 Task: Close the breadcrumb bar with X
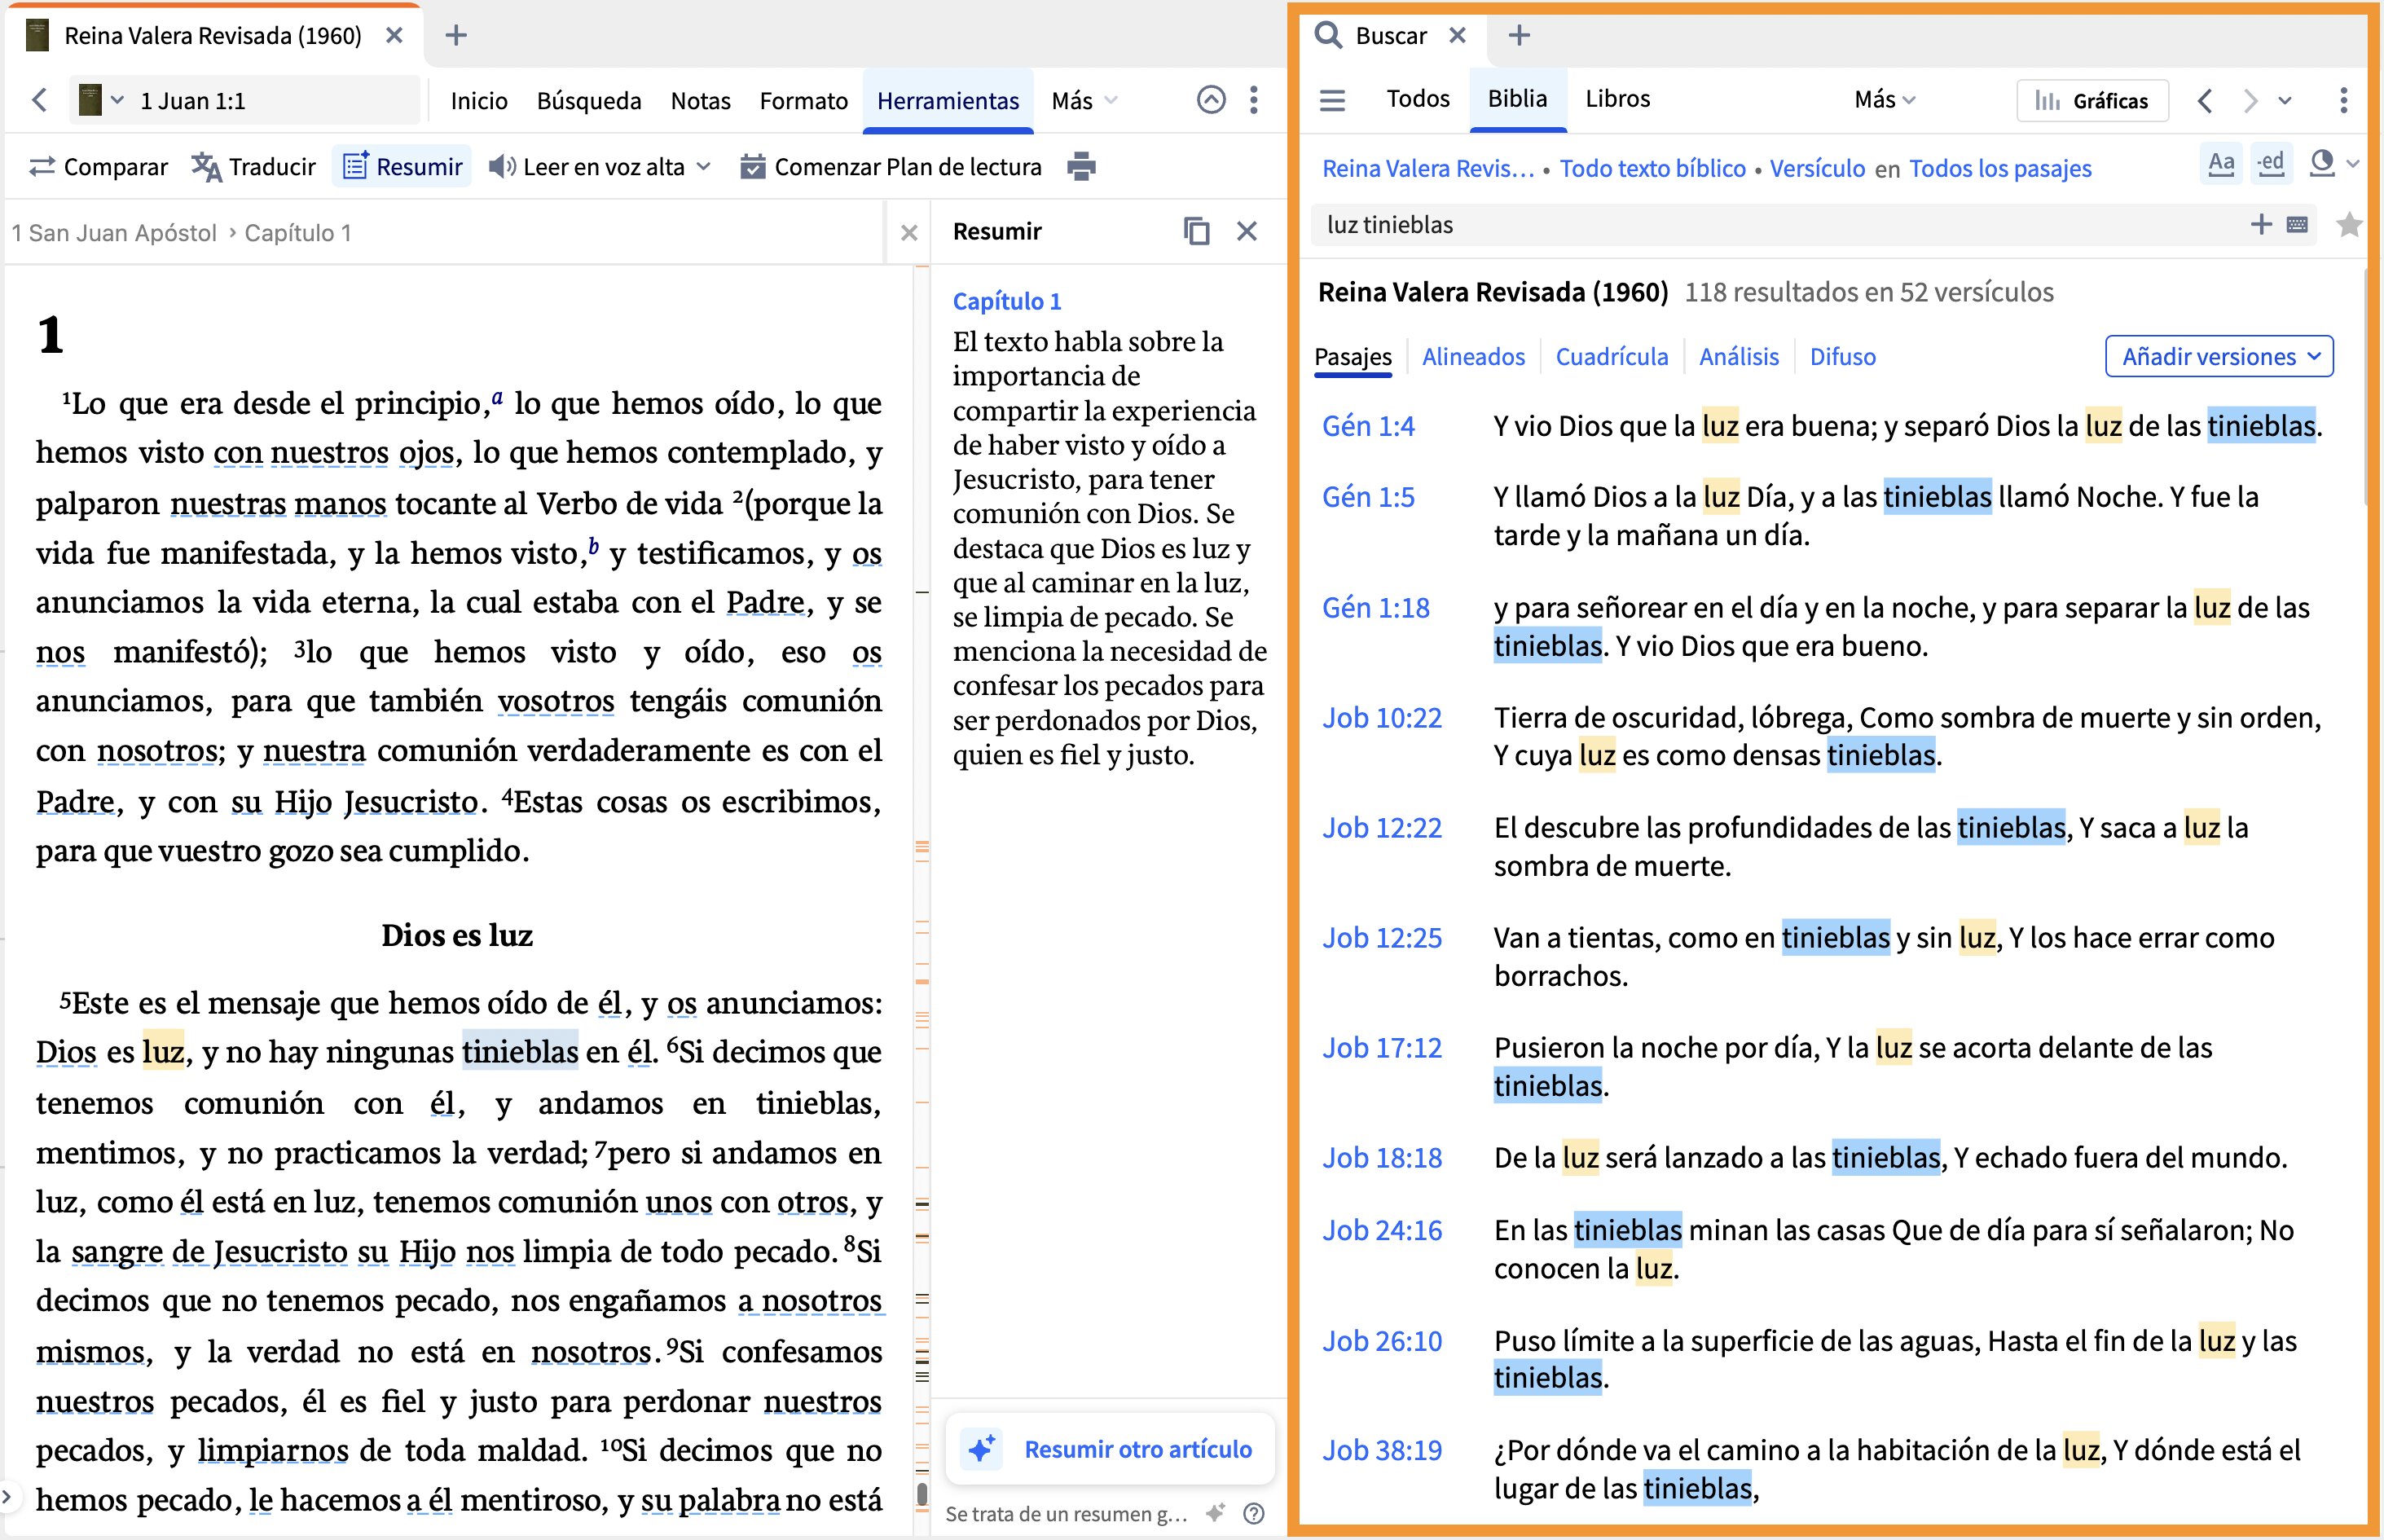pyautogui.click(x=909, y=232)
